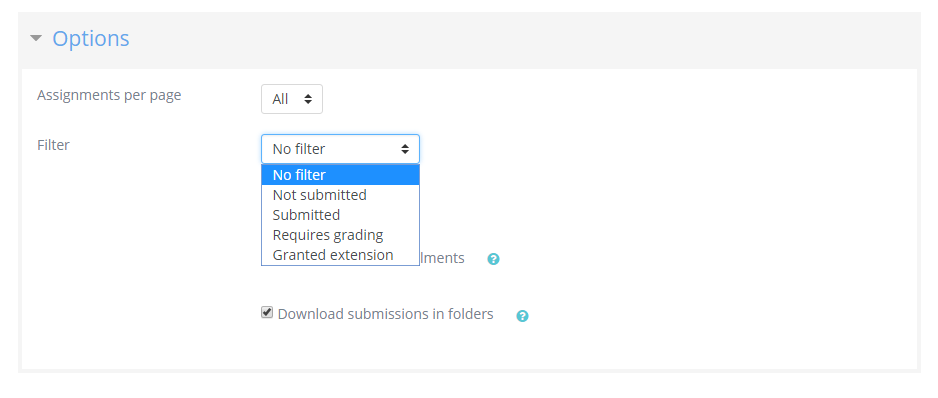Close the Filter dropdown showing No filter
This screenshot has height=398, width=938.
coord(340,149)
